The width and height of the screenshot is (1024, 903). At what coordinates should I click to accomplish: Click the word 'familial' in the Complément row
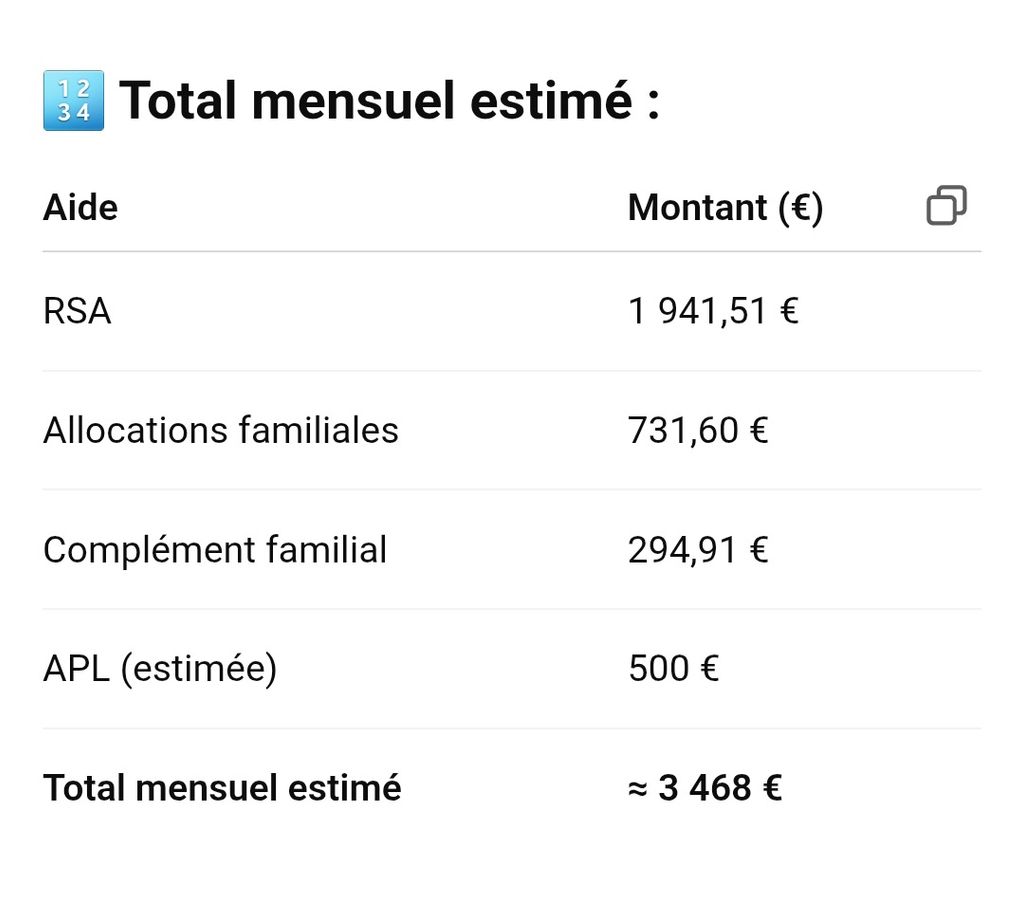coord(326,549)
